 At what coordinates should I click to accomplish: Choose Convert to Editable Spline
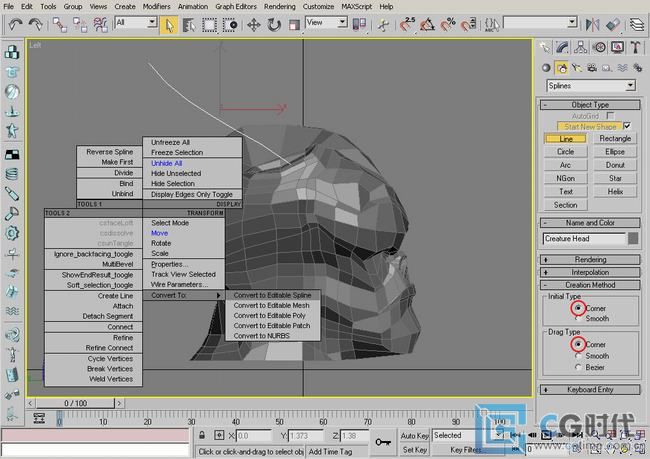[x=272, y=295]
